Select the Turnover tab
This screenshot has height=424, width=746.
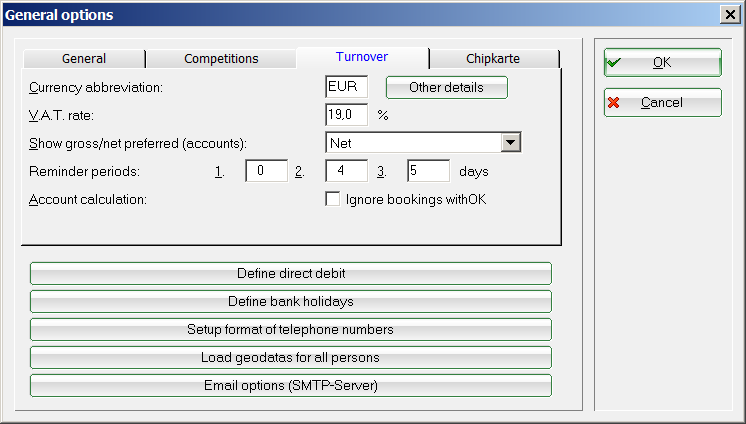click(362, 58)
